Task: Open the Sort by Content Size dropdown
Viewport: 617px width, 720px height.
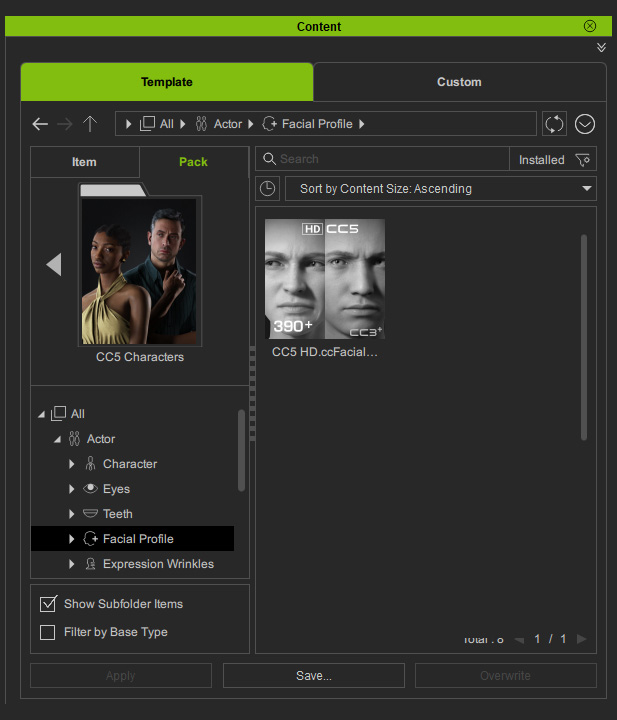Action: (441, 189)
